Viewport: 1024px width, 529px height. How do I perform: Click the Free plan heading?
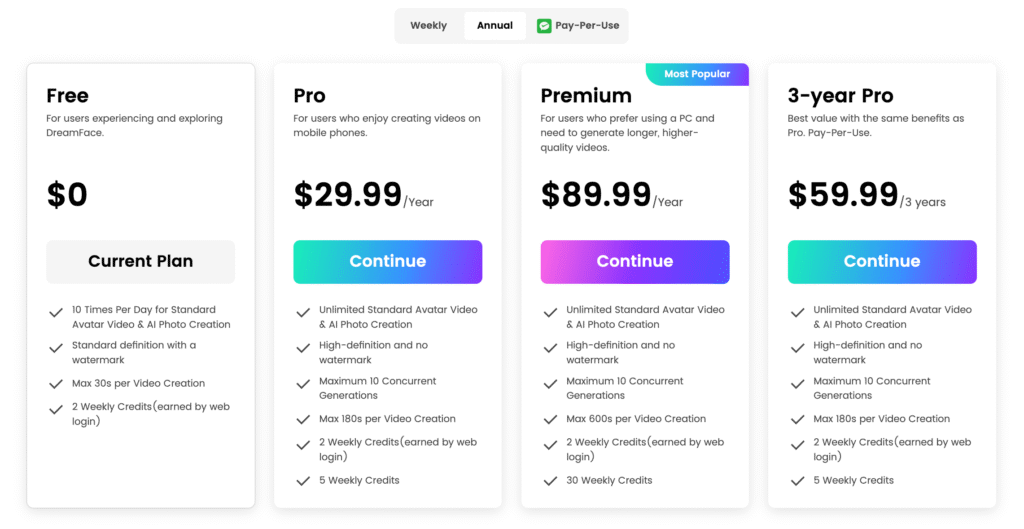(67, 95)
